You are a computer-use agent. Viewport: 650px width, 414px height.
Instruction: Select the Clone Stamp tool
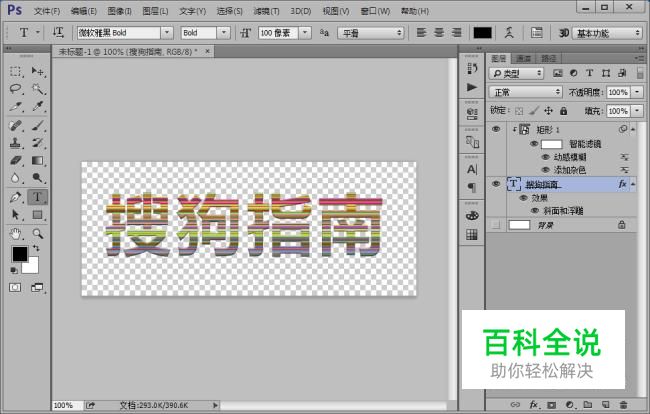pyautogui.click(x=16, y=143)
